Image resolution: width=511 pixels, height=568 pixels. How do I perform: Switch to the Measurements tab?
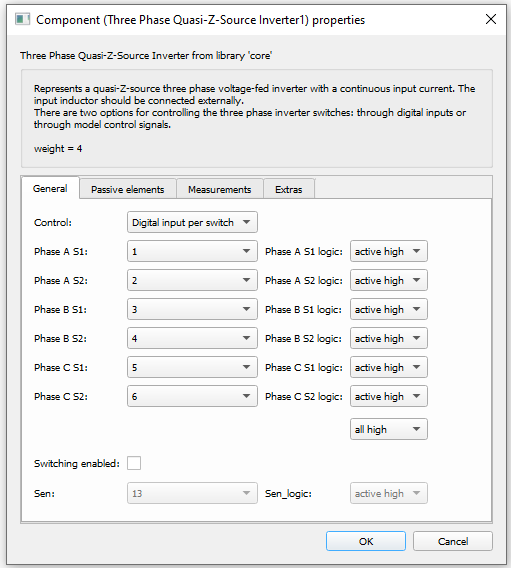(219, 189)
